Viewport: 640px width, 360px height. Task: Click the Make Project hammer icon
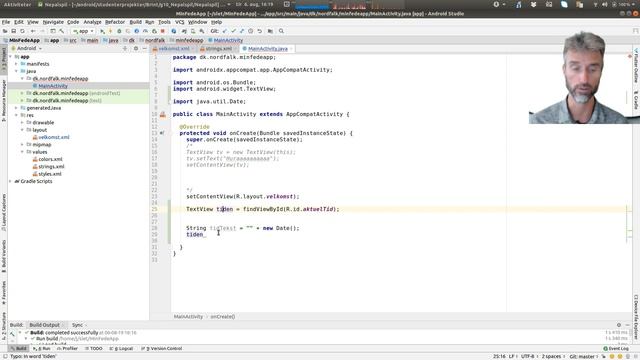tap(62, 31)
